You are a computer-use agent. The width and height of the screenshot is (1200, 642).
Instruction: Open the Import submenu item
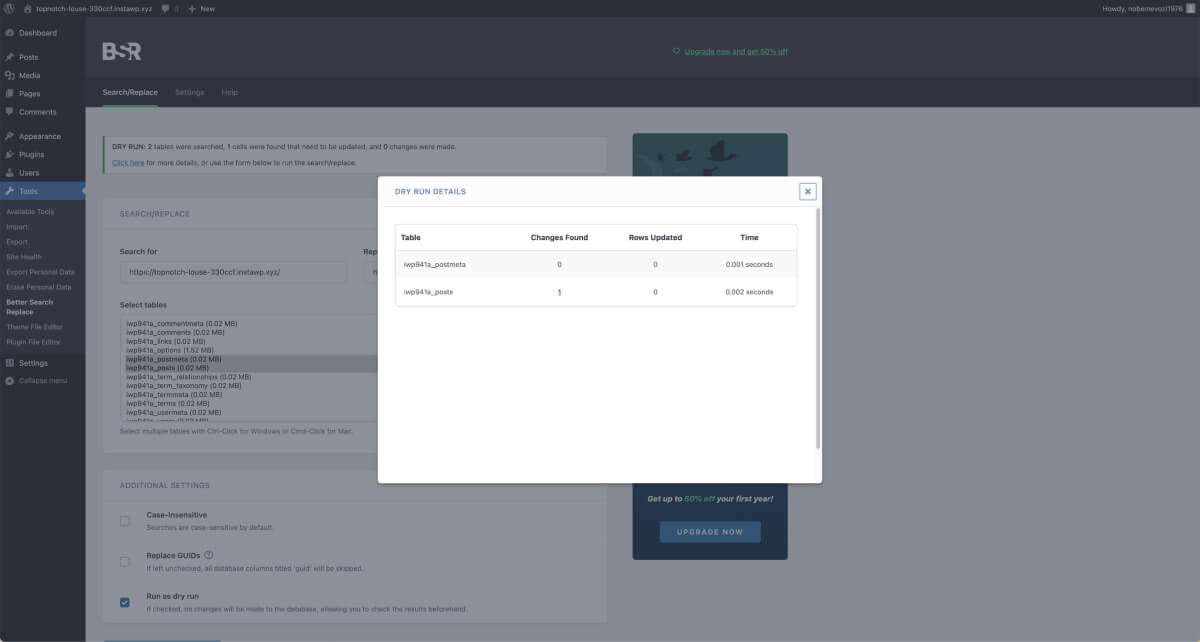(17, 227)
